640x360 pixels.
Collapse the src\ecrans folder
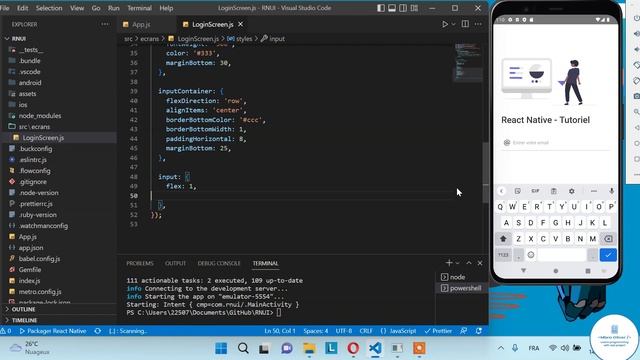coord(34,127)
